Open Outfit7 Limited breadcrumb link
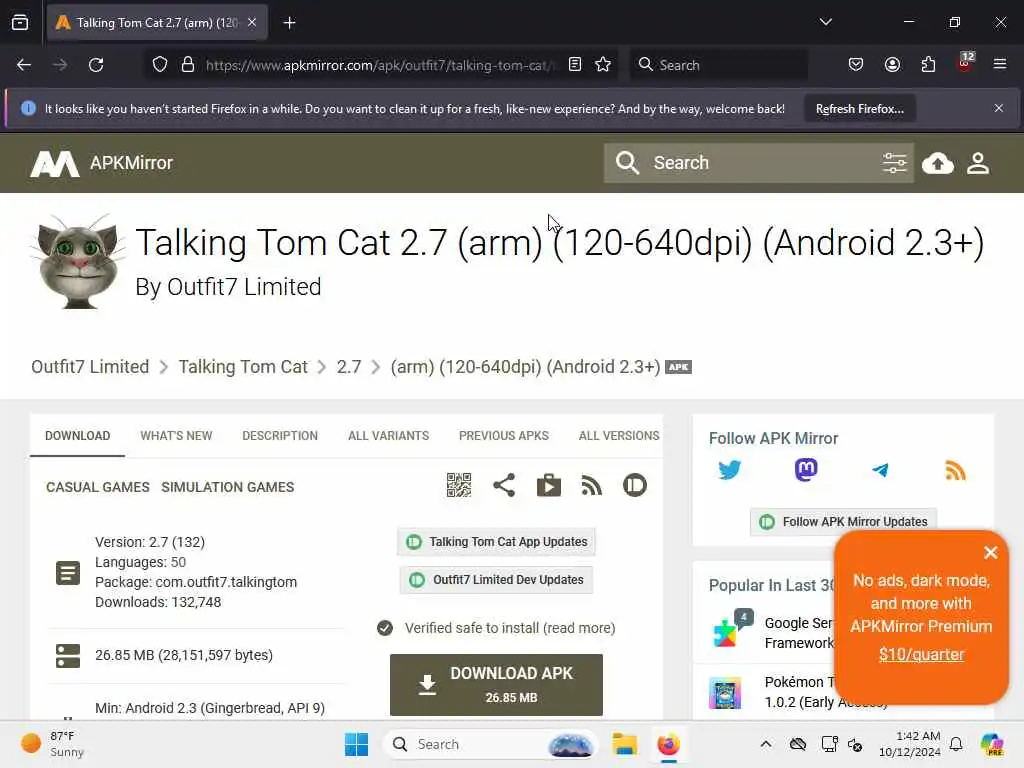This screenshot has width=1024, height=768. click(x=90, y=367)
